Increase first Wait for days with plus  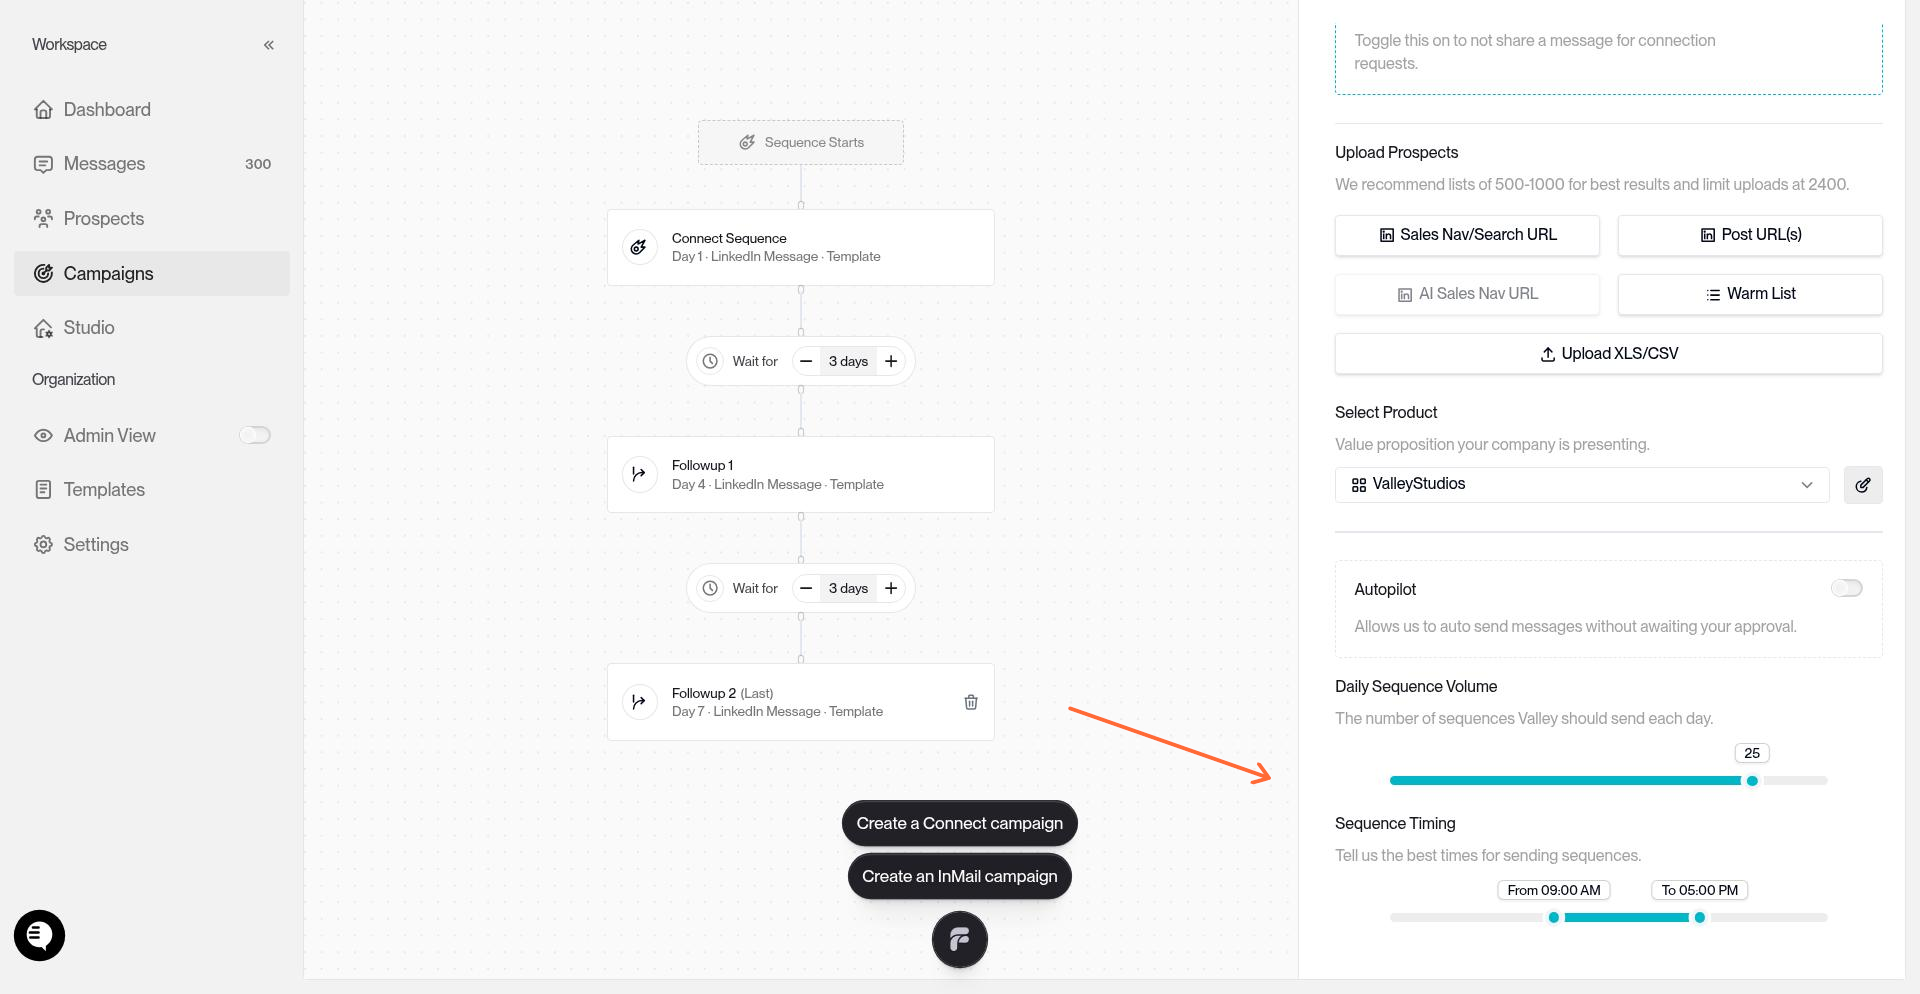890,361
